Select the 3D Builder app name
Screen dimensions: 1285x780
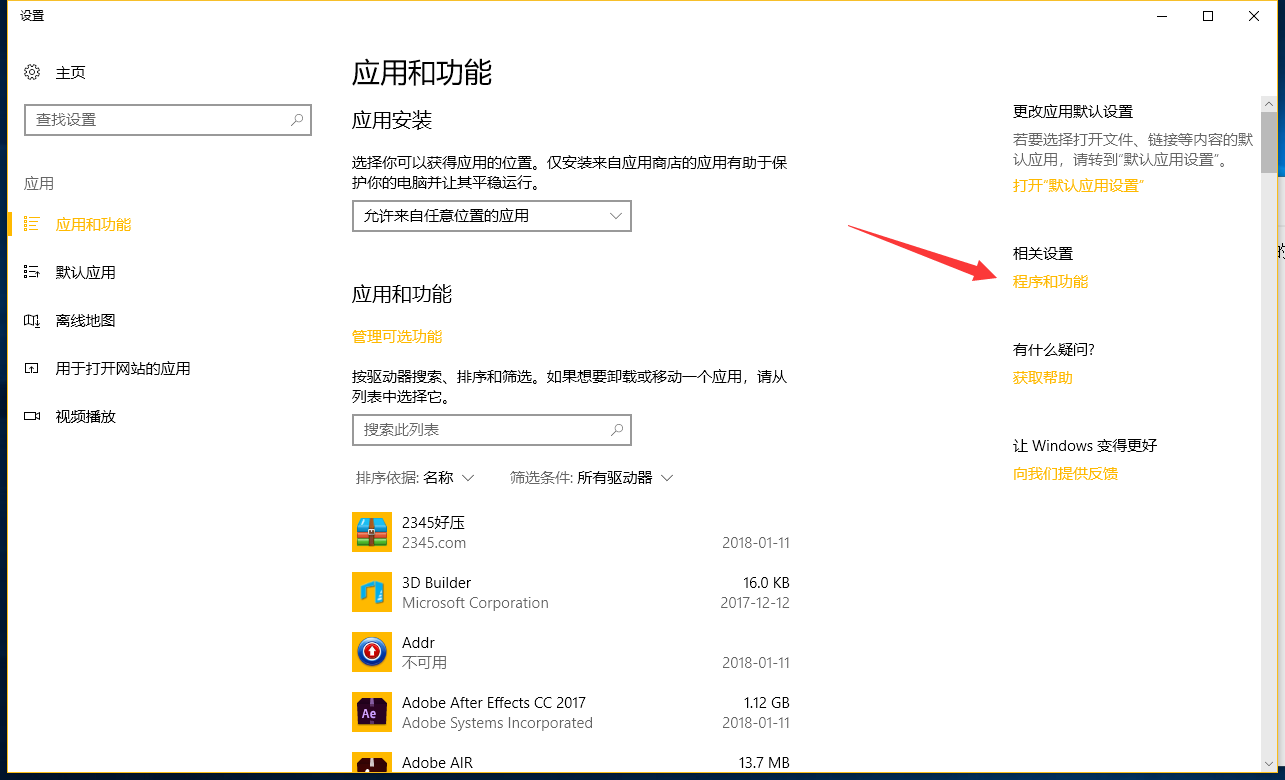point(436,582)
